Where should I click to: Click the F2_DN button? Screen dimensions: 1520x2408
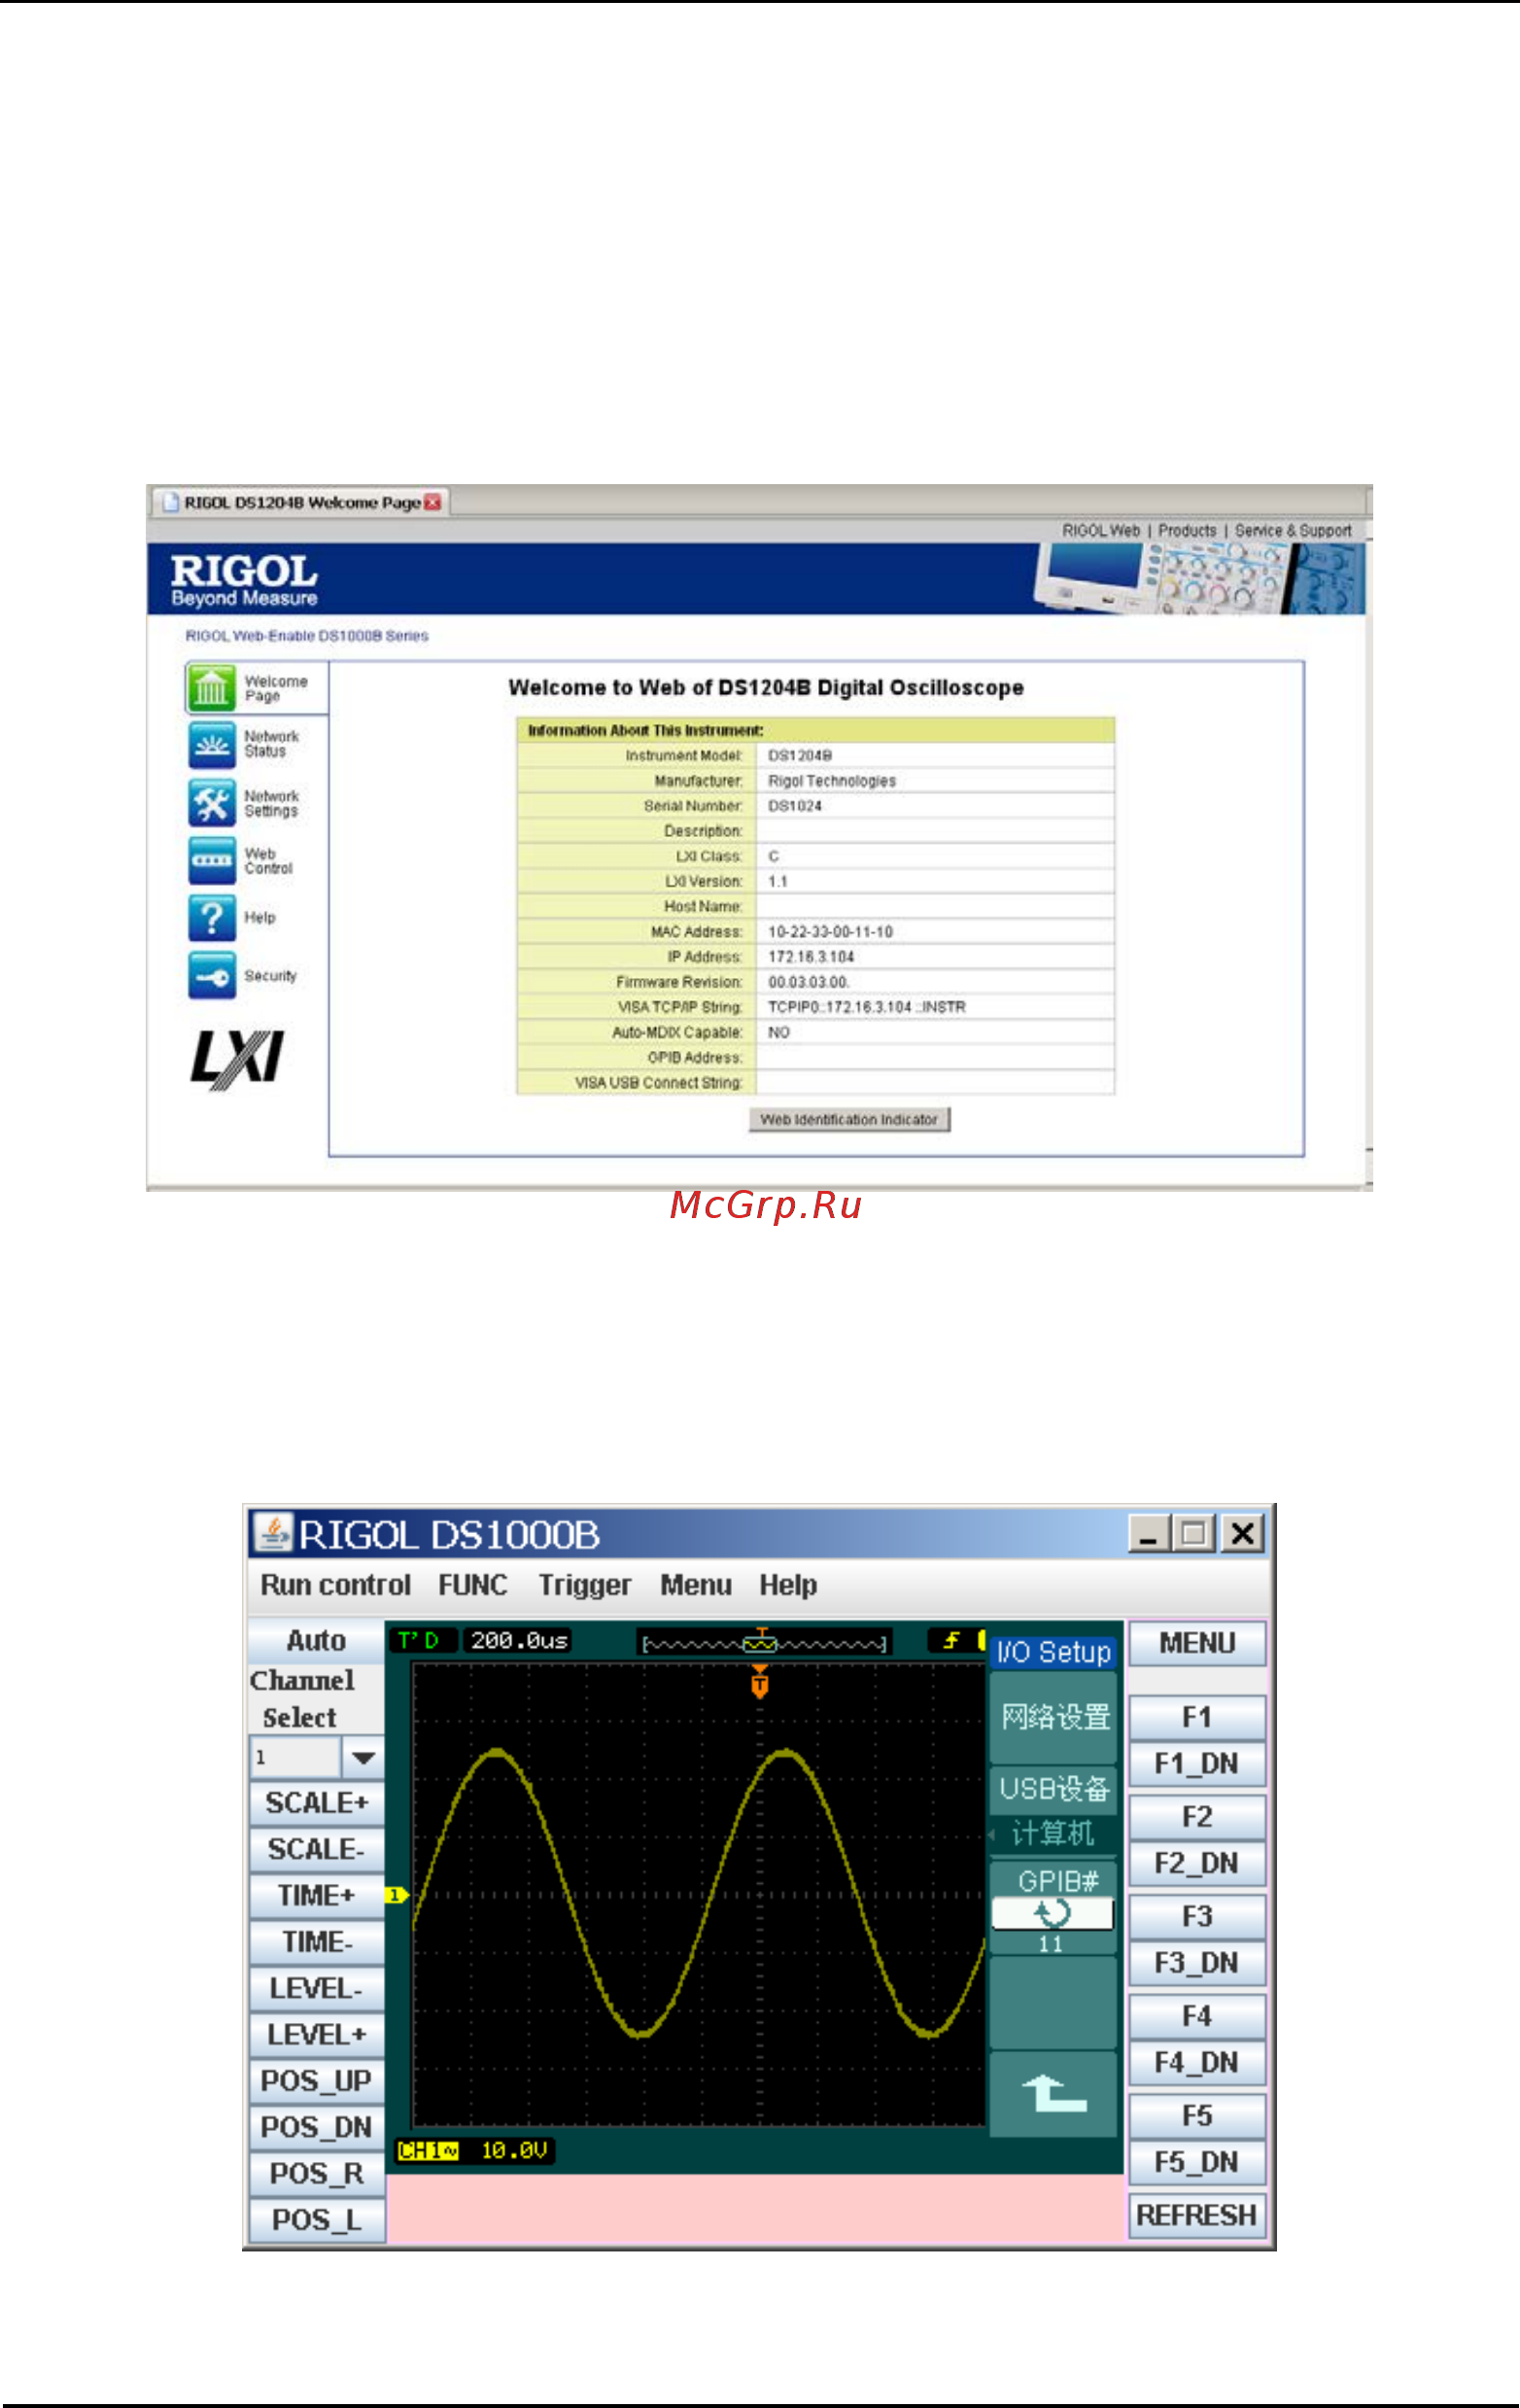(x=1197, y=1863)
